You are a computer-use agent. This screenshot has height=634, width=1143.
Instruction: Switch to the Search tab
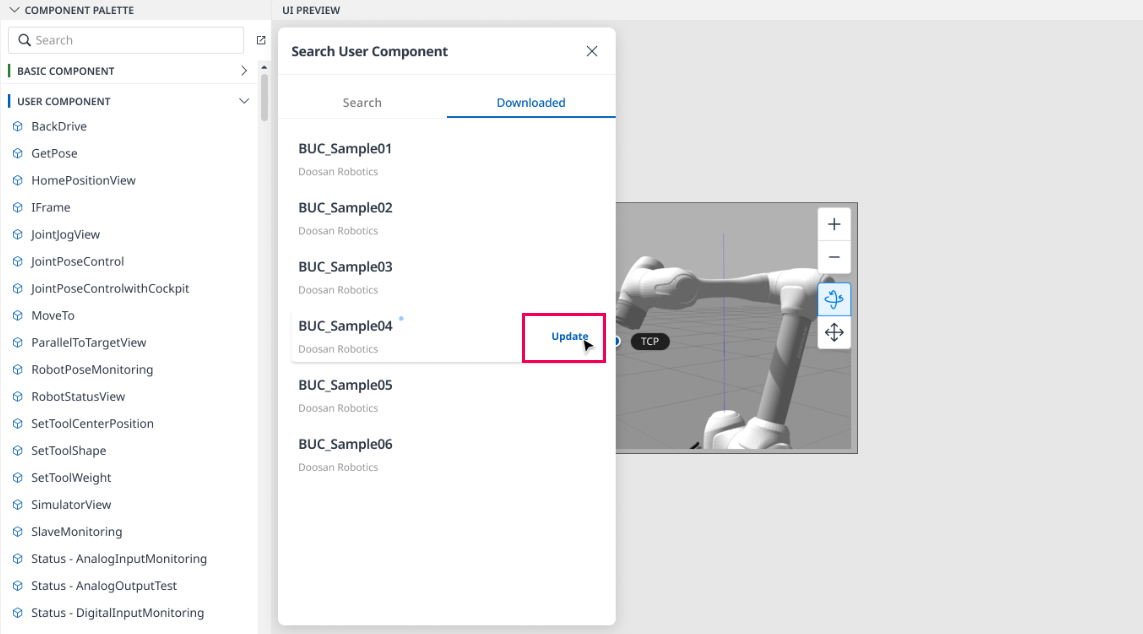tap(362, 103)
